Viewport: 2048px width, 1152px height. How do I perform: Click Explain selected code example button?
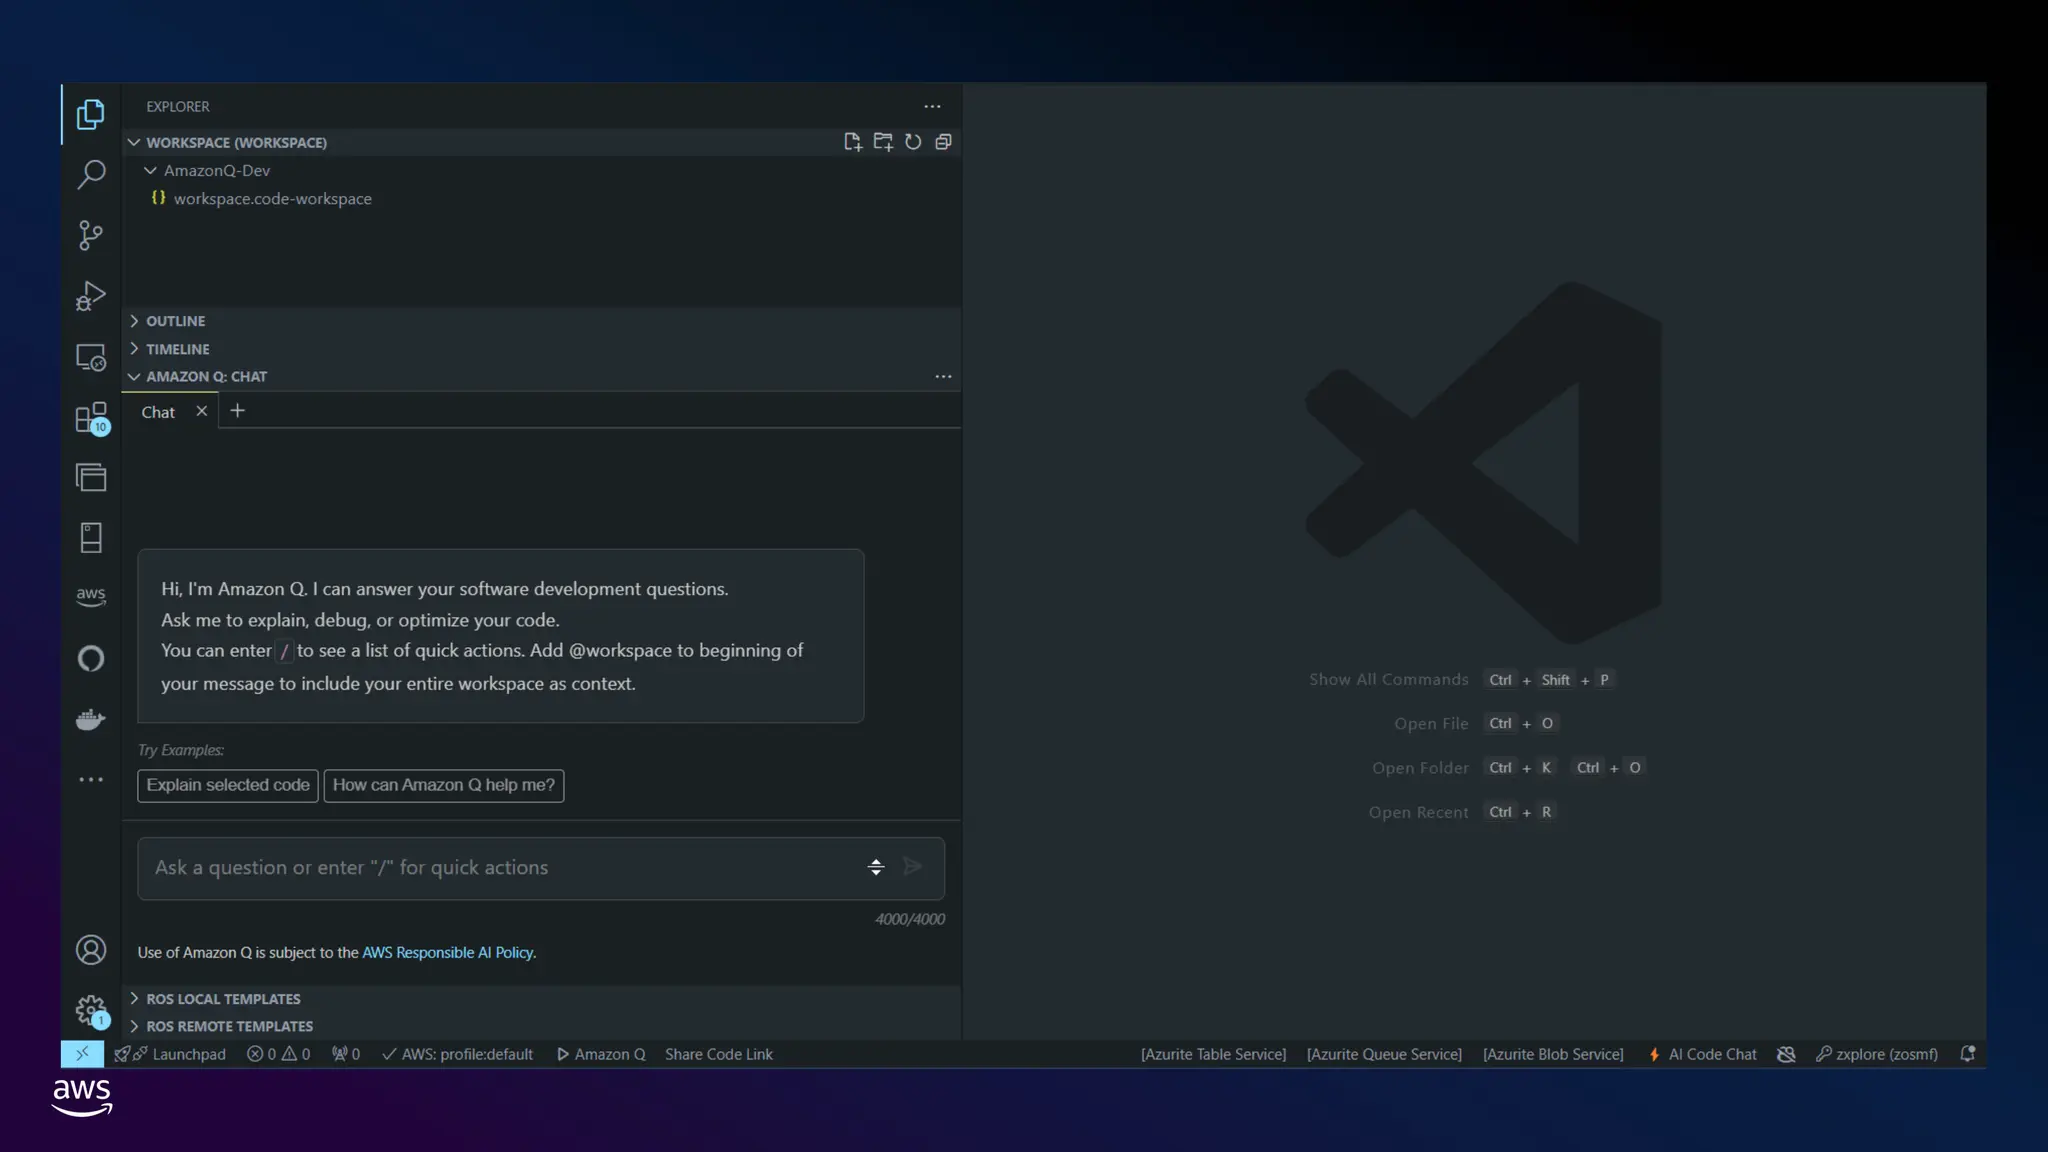[x=228, y=785]
